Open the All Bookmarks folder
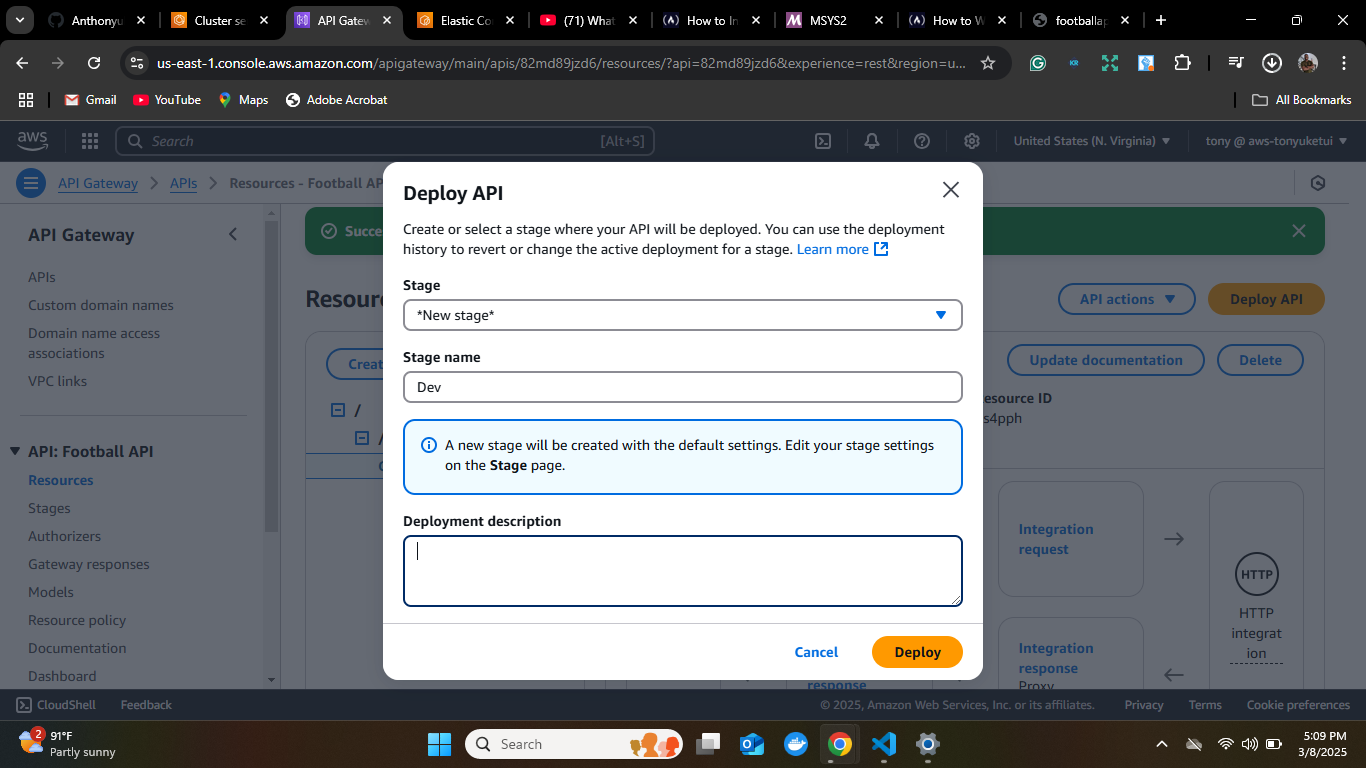Screen dimensions: 1366x768 (1302, 100)
